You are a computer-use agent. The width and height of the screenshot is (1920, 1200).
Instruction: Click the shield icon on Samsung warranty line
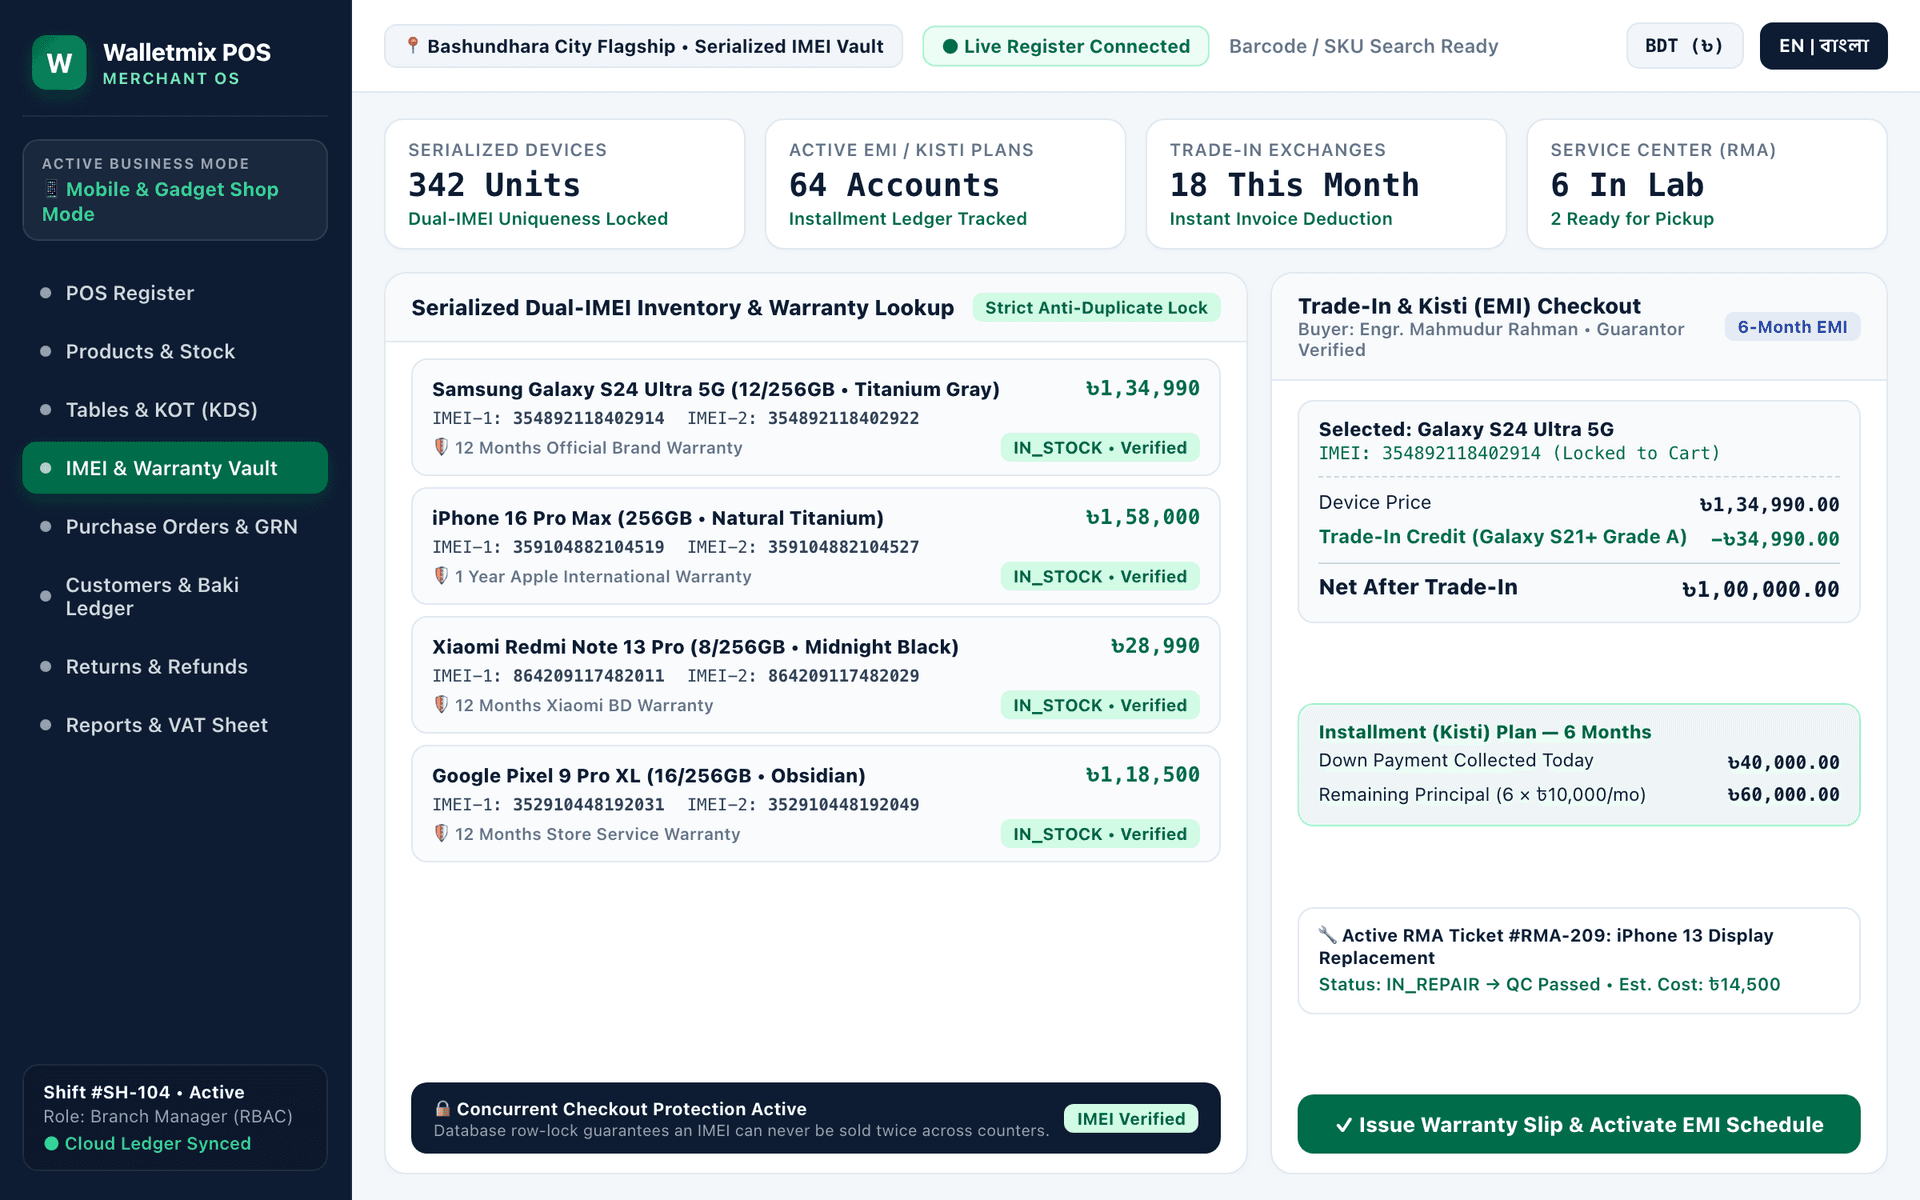point(441,447)
